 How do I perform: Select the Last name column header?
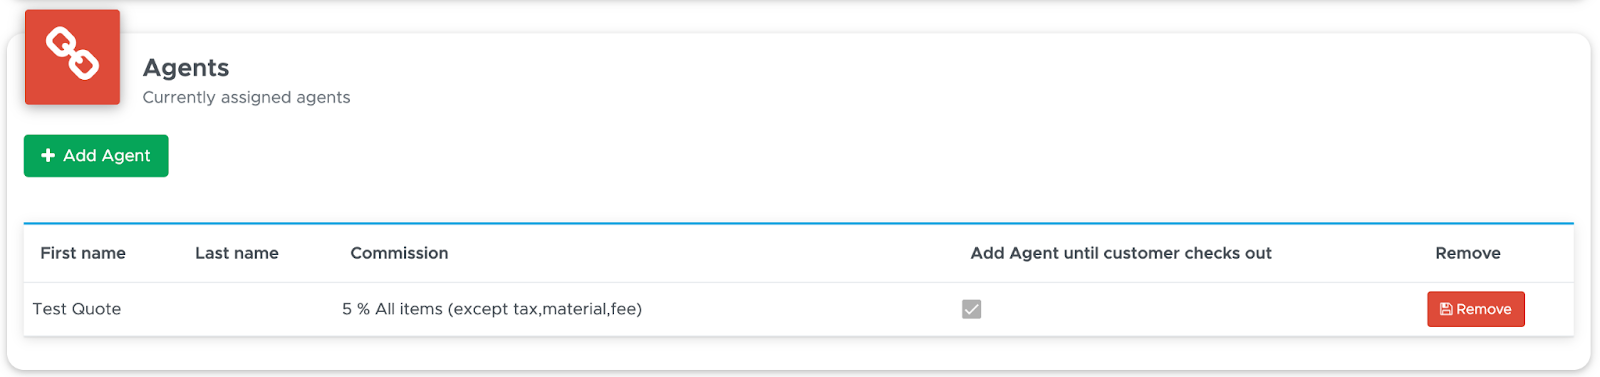click(237, 253)
